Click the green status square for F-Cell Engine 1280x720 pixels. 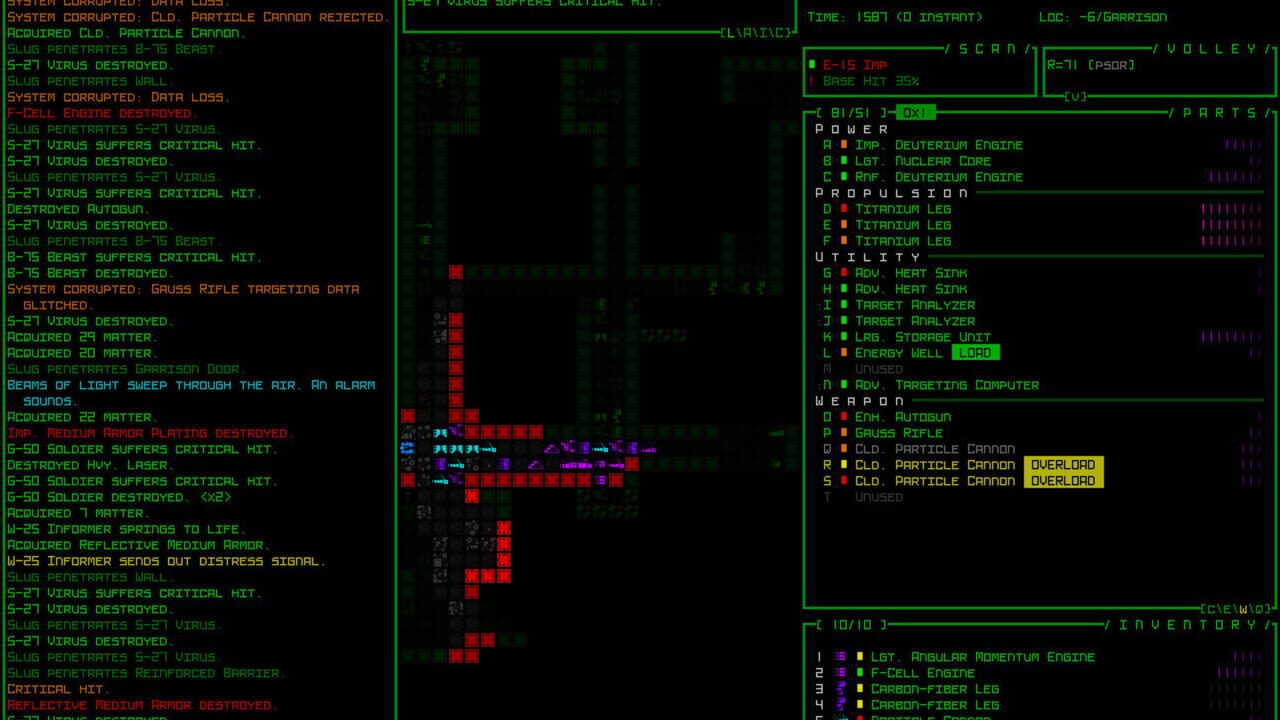coord(860,673)
